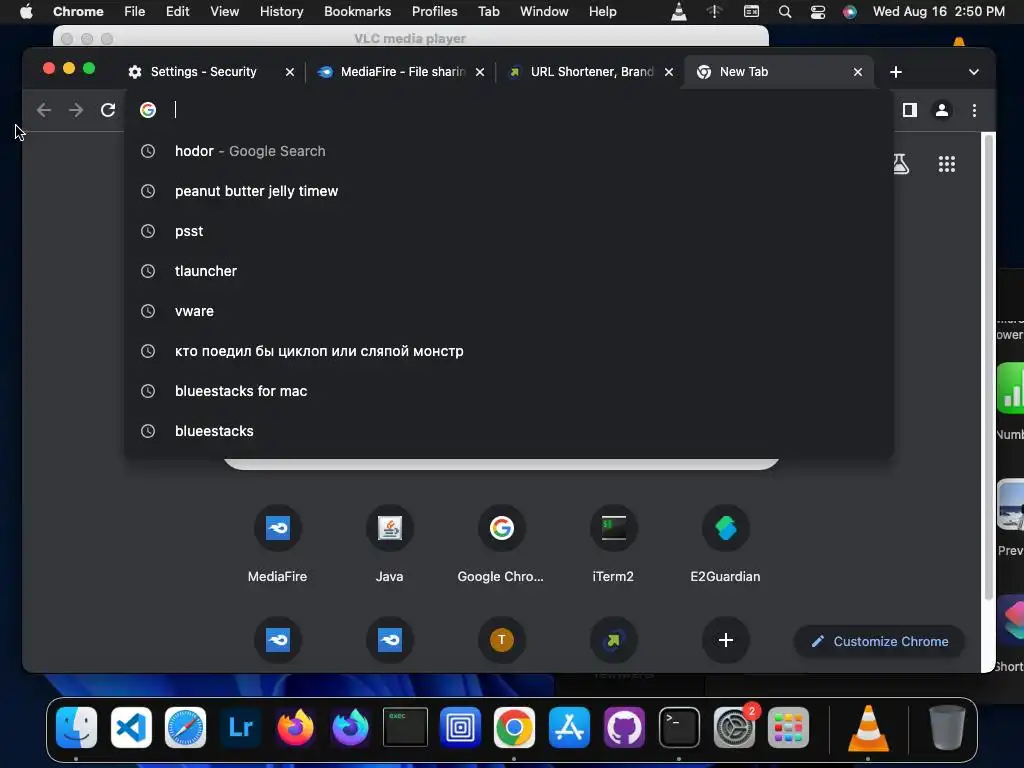1024x768 pixels.
Task: Click Customize Chrome button
Action: pos(879,641)
